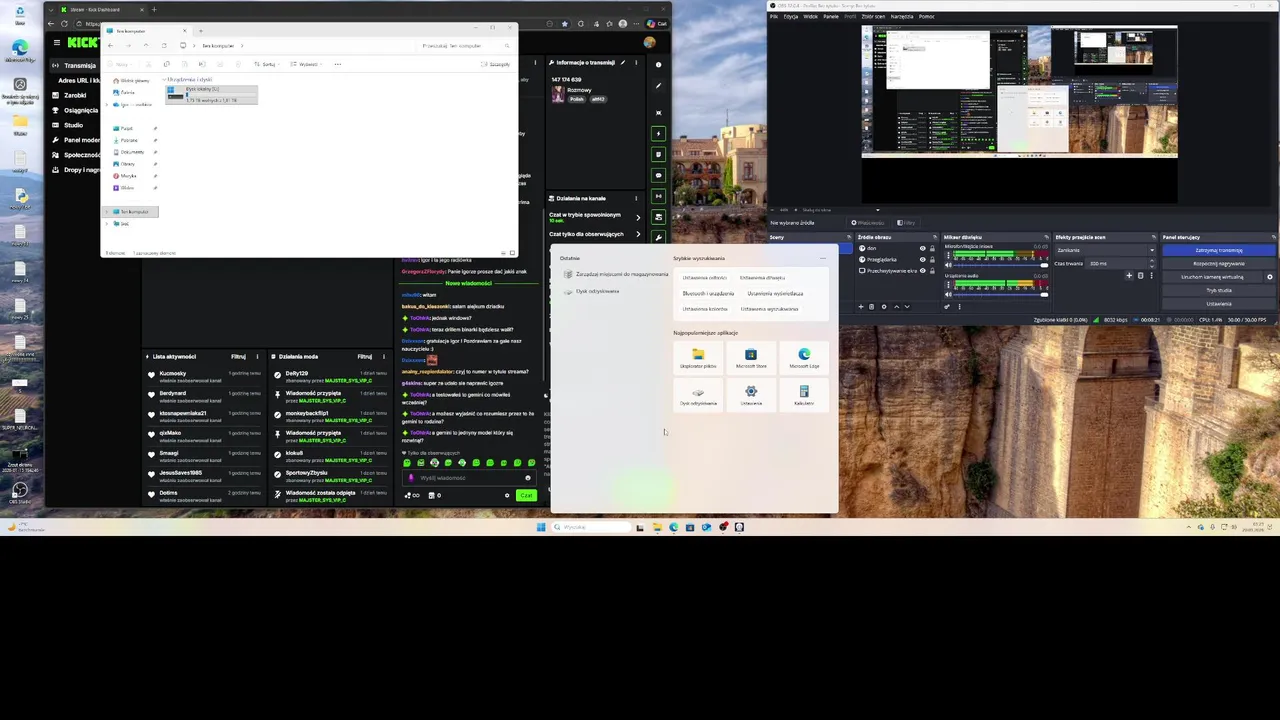Expand Ten komputer in Explorer tree
The image size is (1280, 720).
tap(108, 211)
